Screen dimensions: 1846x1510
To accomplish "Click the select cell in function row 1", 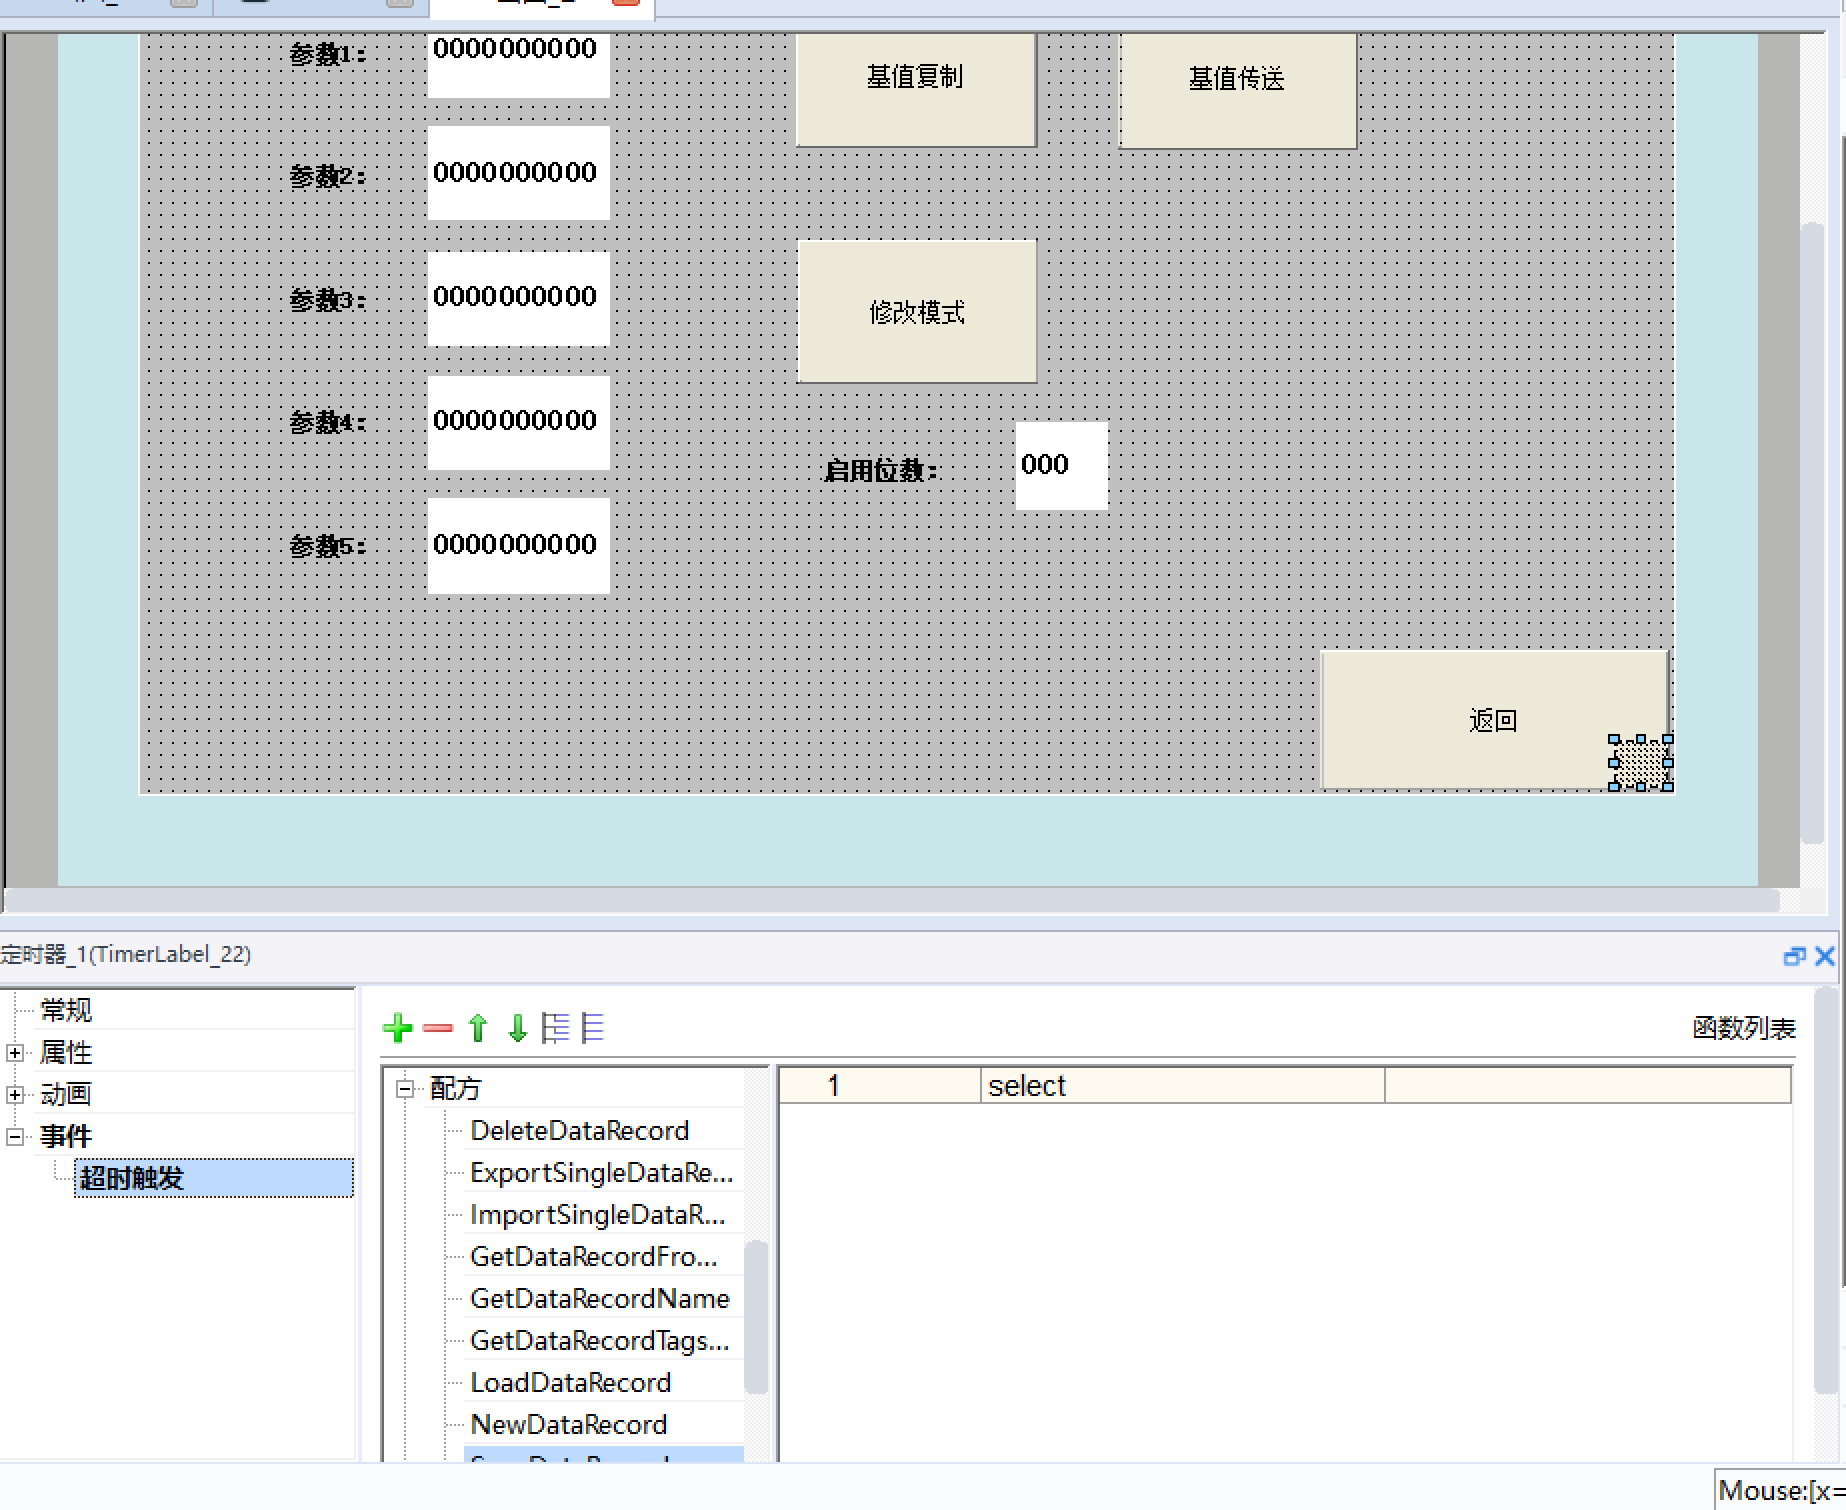I will pos(1183,1086).
